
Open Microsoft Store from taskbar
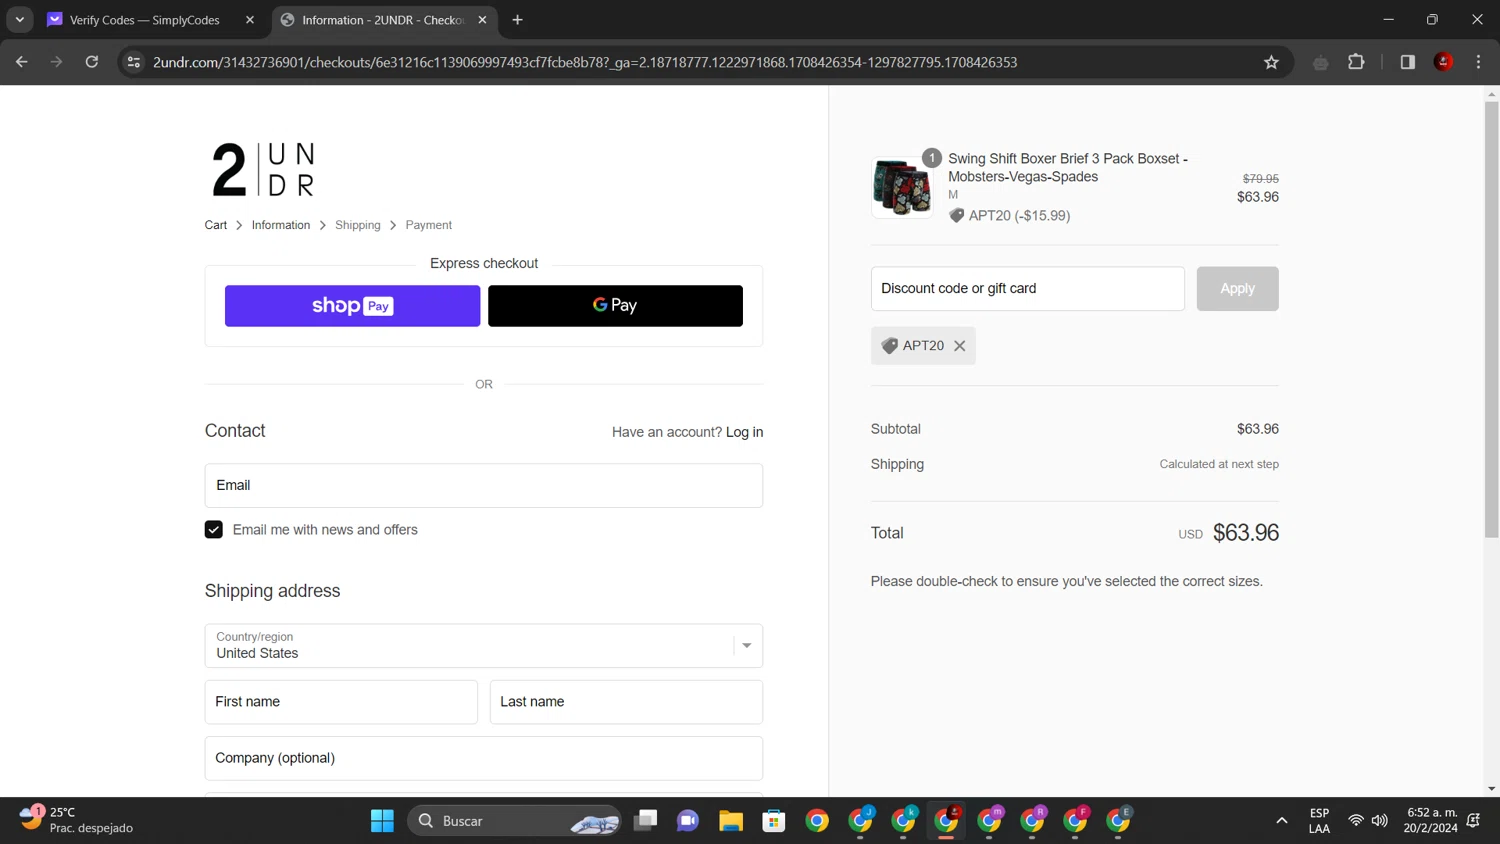point(774,821)
